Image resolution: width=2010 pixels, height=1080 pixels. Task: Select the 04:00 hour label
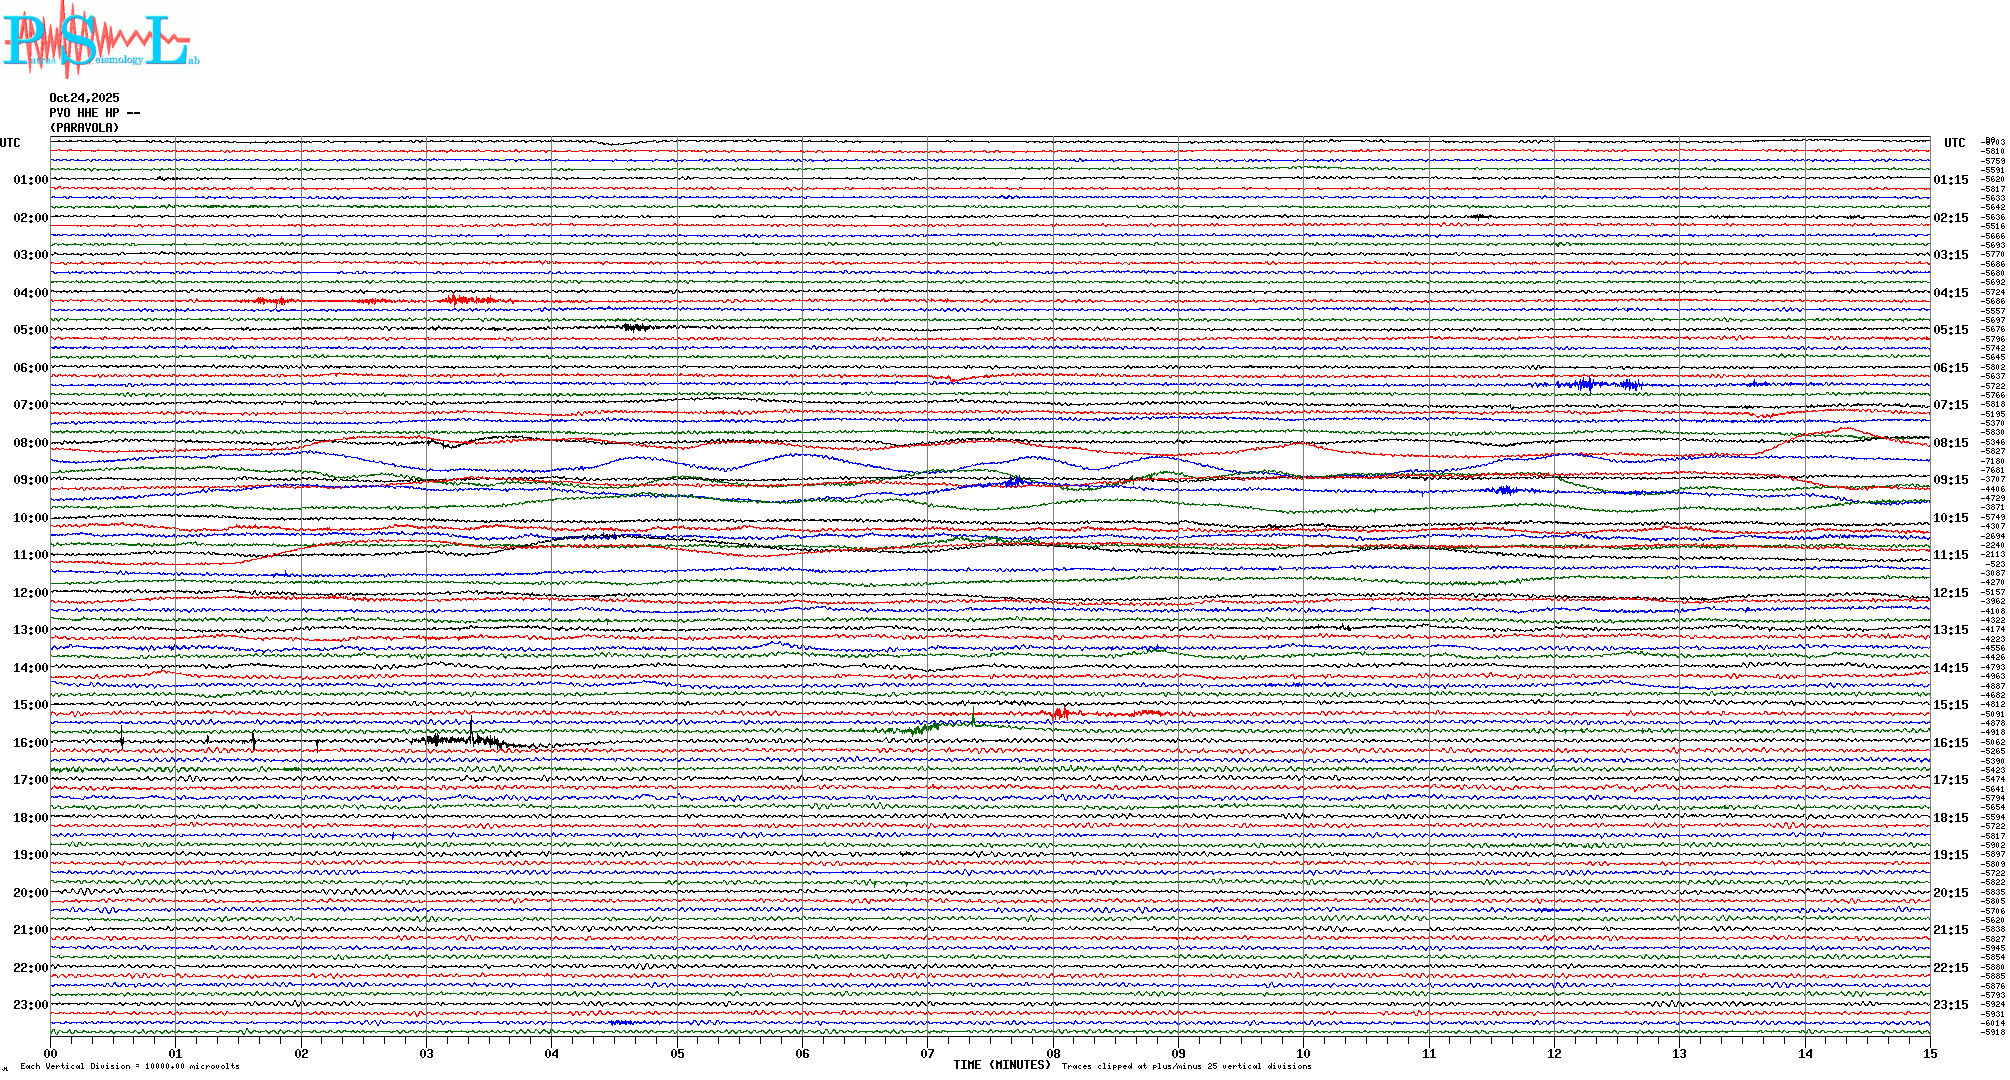pyautogui.click(x=30, y=293)
